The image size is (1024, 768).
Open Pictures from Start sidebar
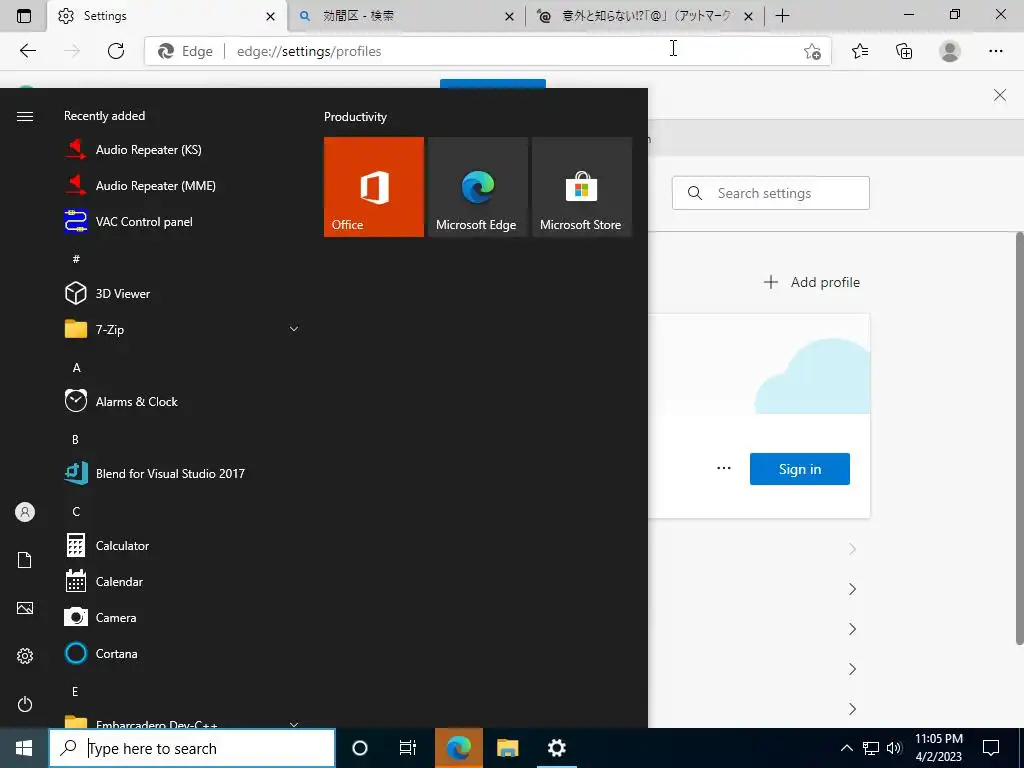25,608
